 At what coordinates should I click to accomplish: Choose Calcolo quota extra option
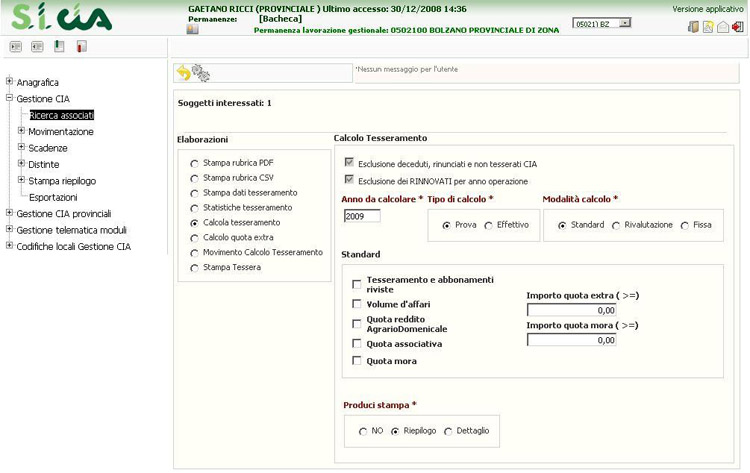(x=194, y=238)
